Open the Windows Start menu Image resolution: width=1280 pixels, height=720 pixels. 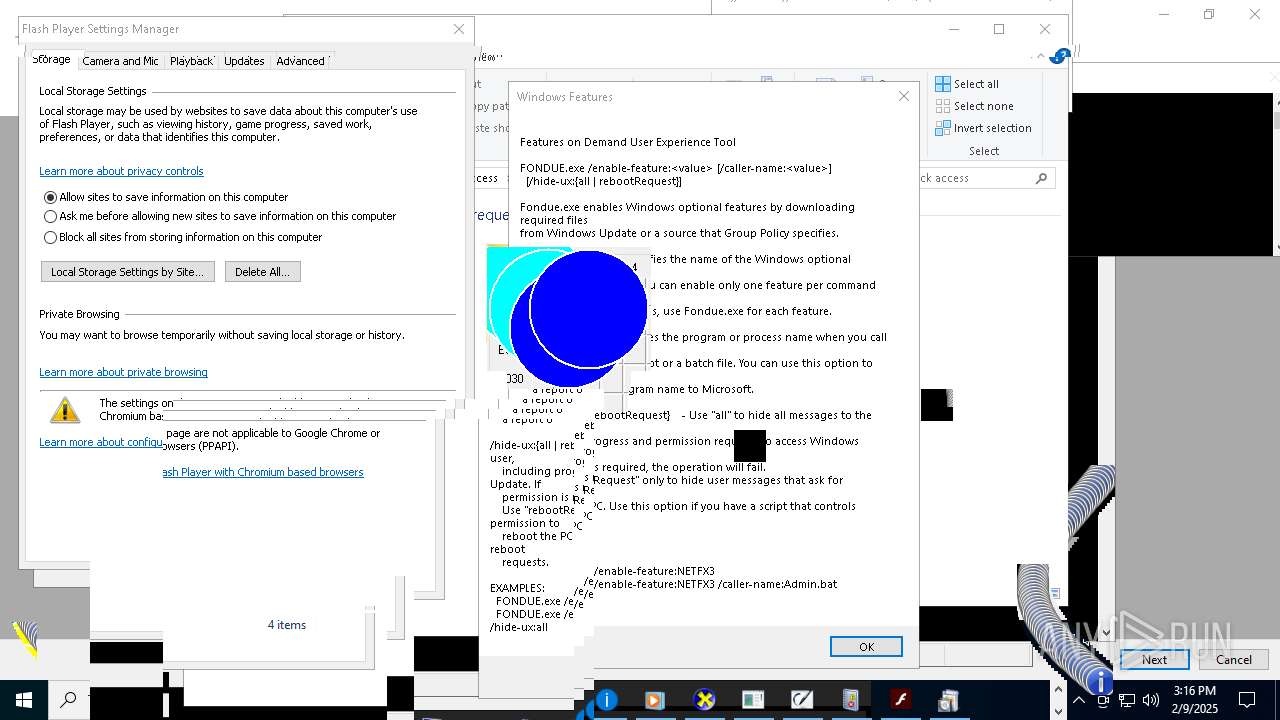24,700
